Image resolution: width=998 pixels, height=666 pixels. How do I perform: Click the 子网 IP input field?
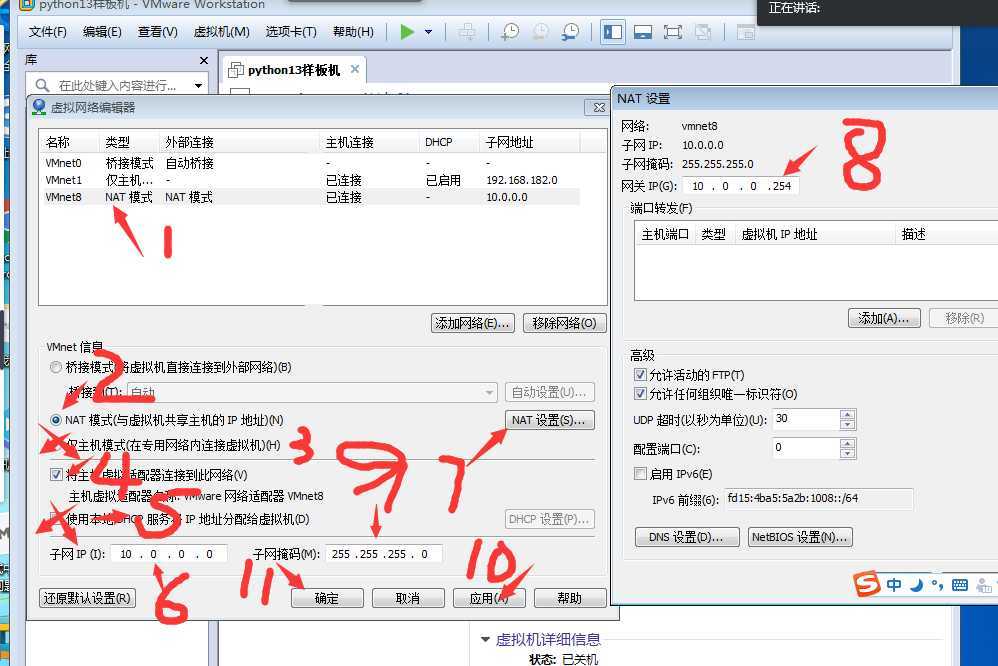pyautogui.click(x=169, y=554)
